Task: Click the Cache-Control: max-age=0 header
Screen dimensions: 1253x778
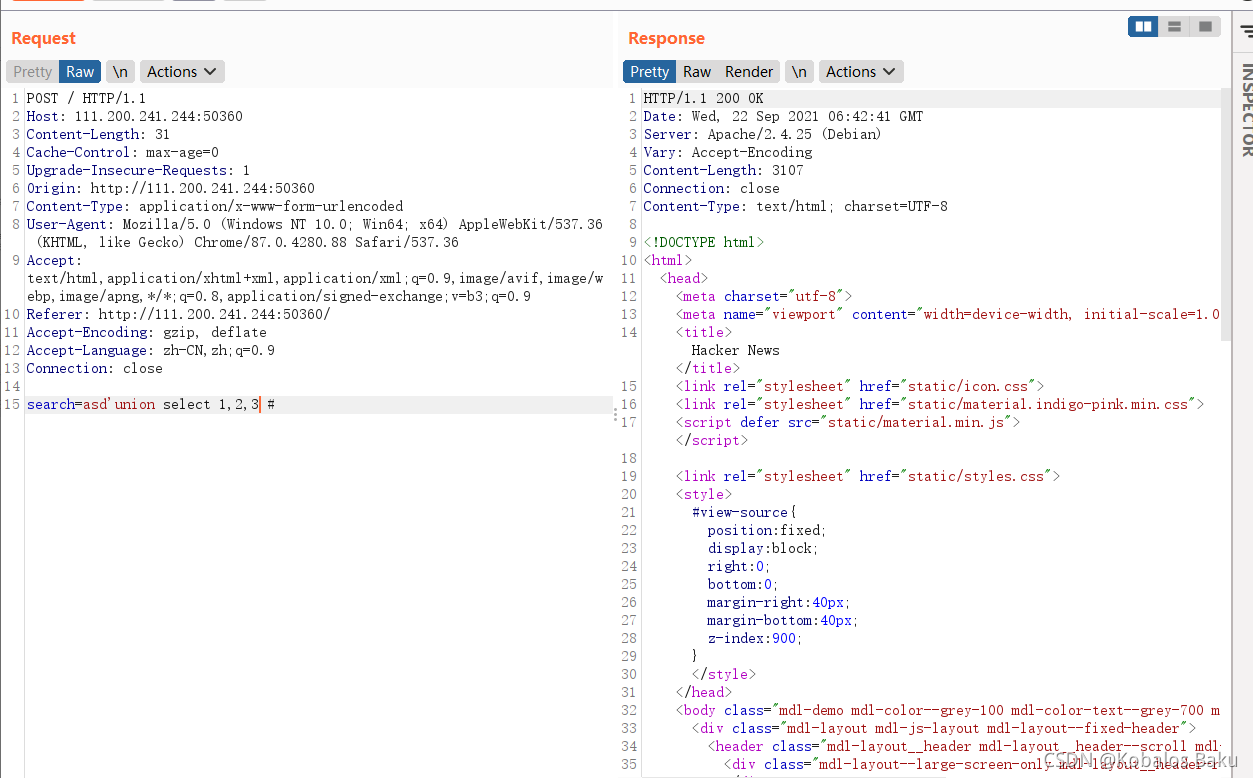Action: [123, 152]
